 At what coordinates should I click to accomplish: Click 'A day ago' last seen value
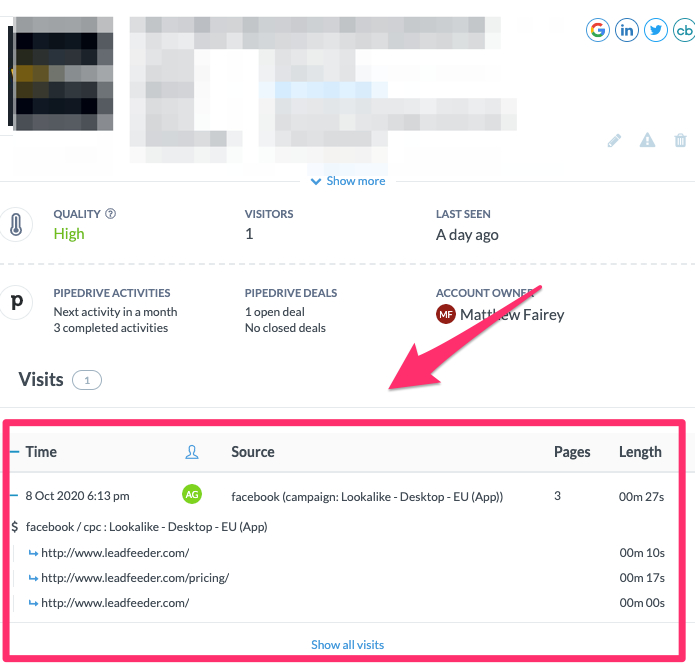point(467,235)
